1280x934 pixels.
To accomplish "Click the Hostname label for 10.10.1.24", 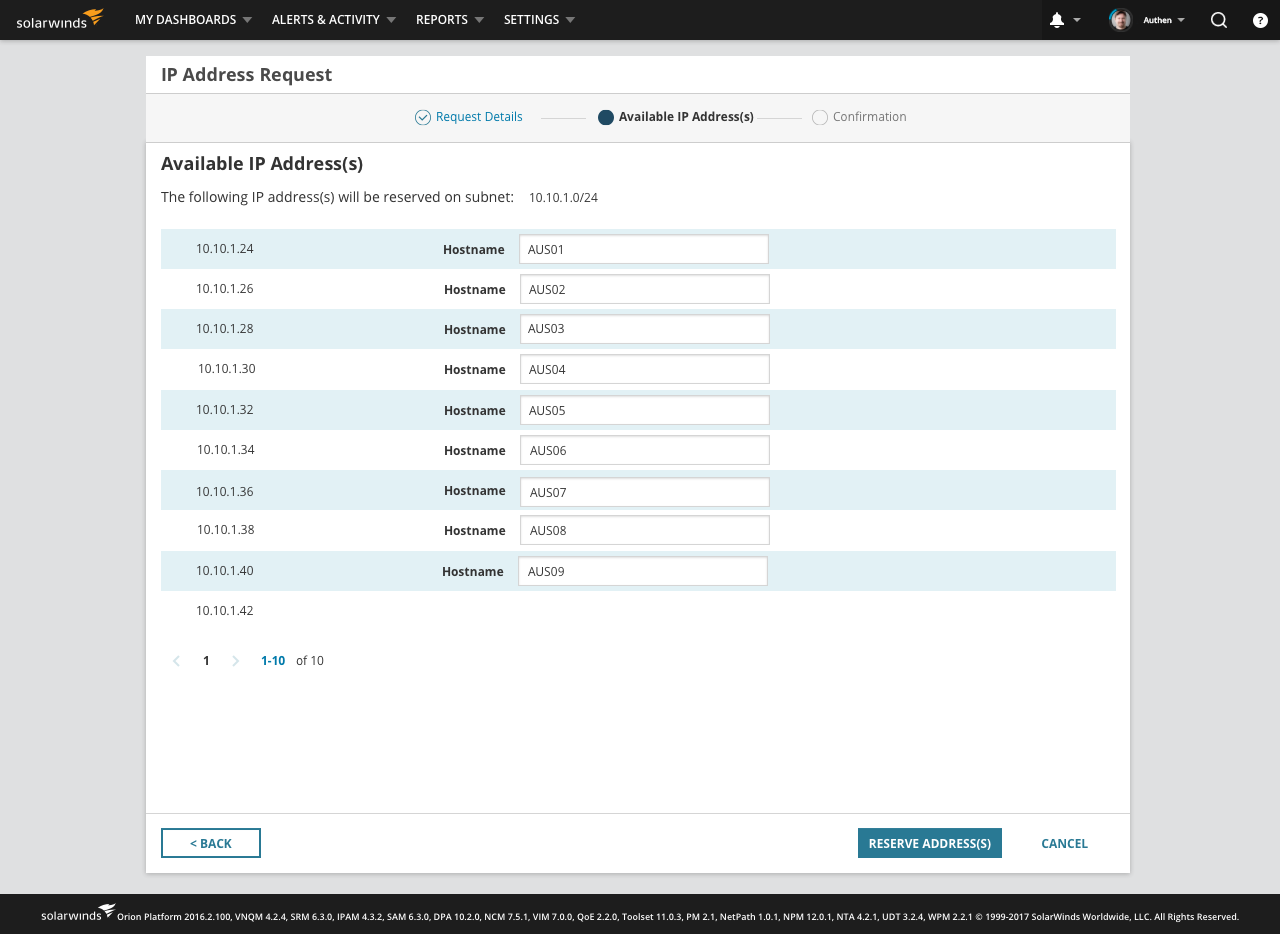I will pyautogui.click(x=474, y=250).
